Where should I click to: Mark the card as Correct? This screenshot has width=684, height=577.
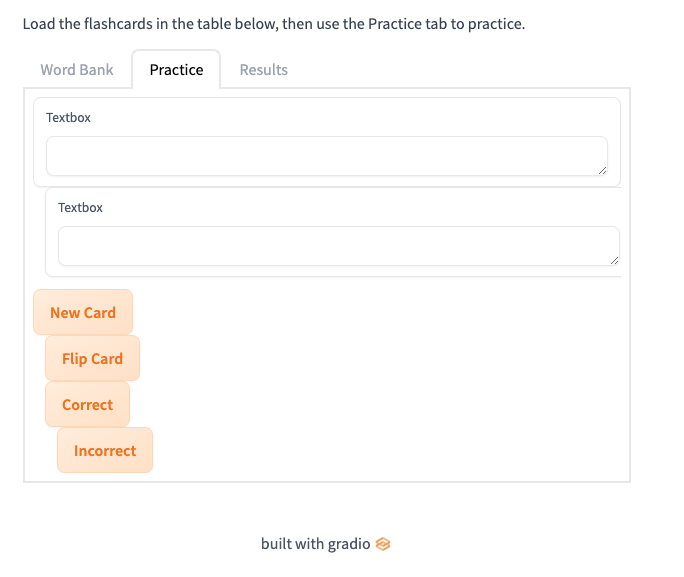[x=88, y=404]
